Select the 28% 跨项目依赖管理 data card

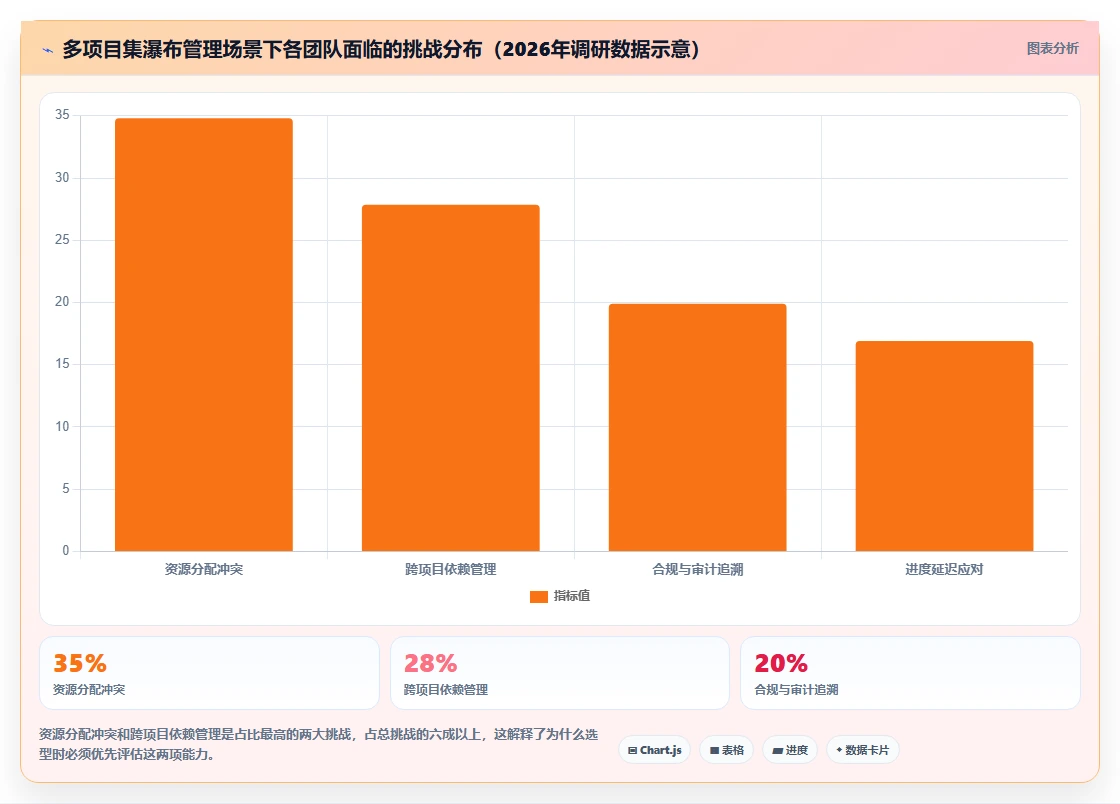(x=559, y=673)
